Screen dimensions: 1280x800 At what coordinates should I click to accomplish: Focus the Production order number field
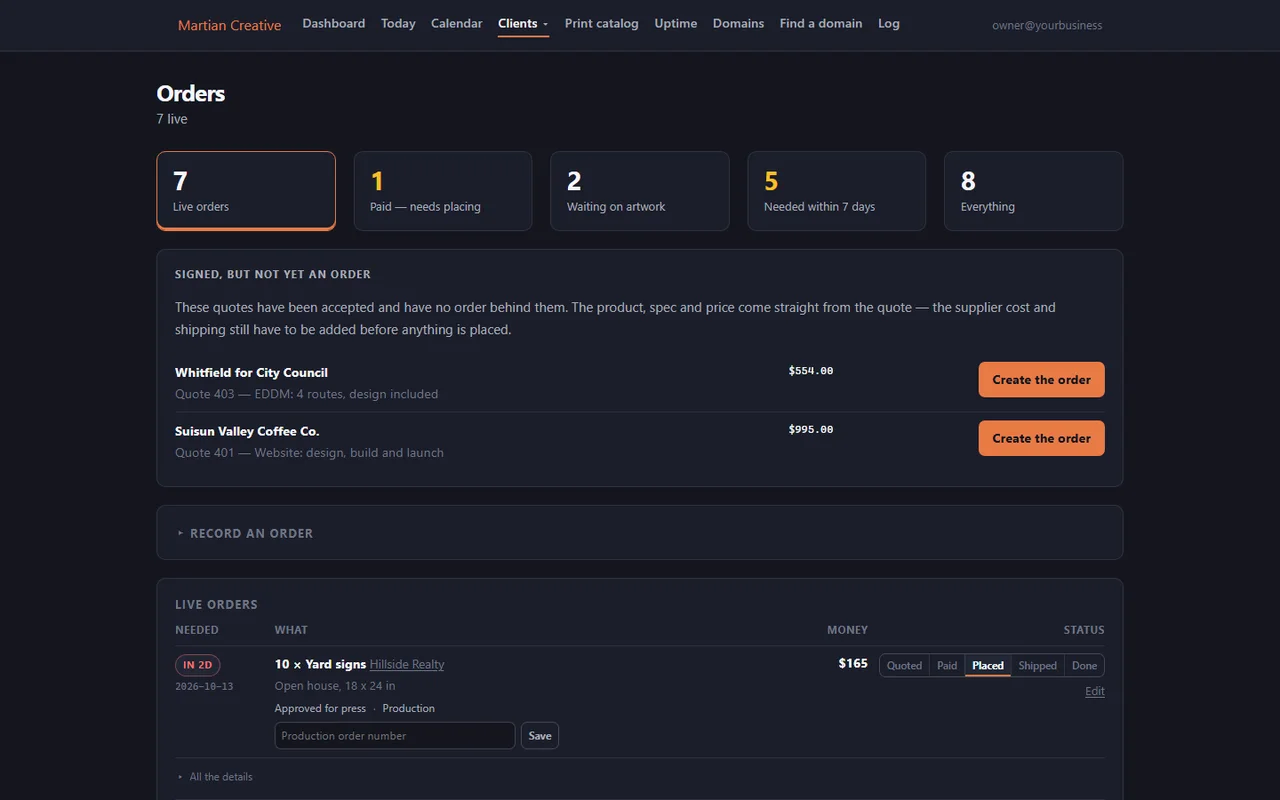tap(395, 736)
